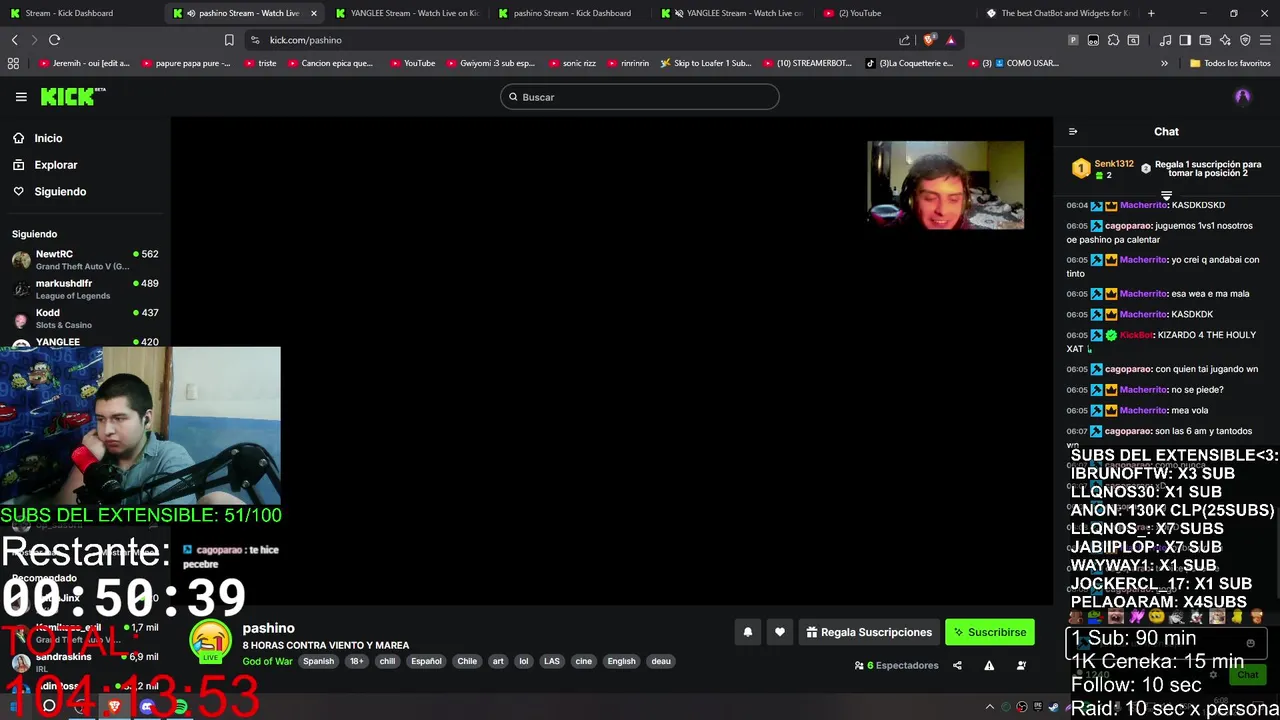The image size is (1280, 720).
Task: Open a new browser tab
Action: coord(1151,13)
